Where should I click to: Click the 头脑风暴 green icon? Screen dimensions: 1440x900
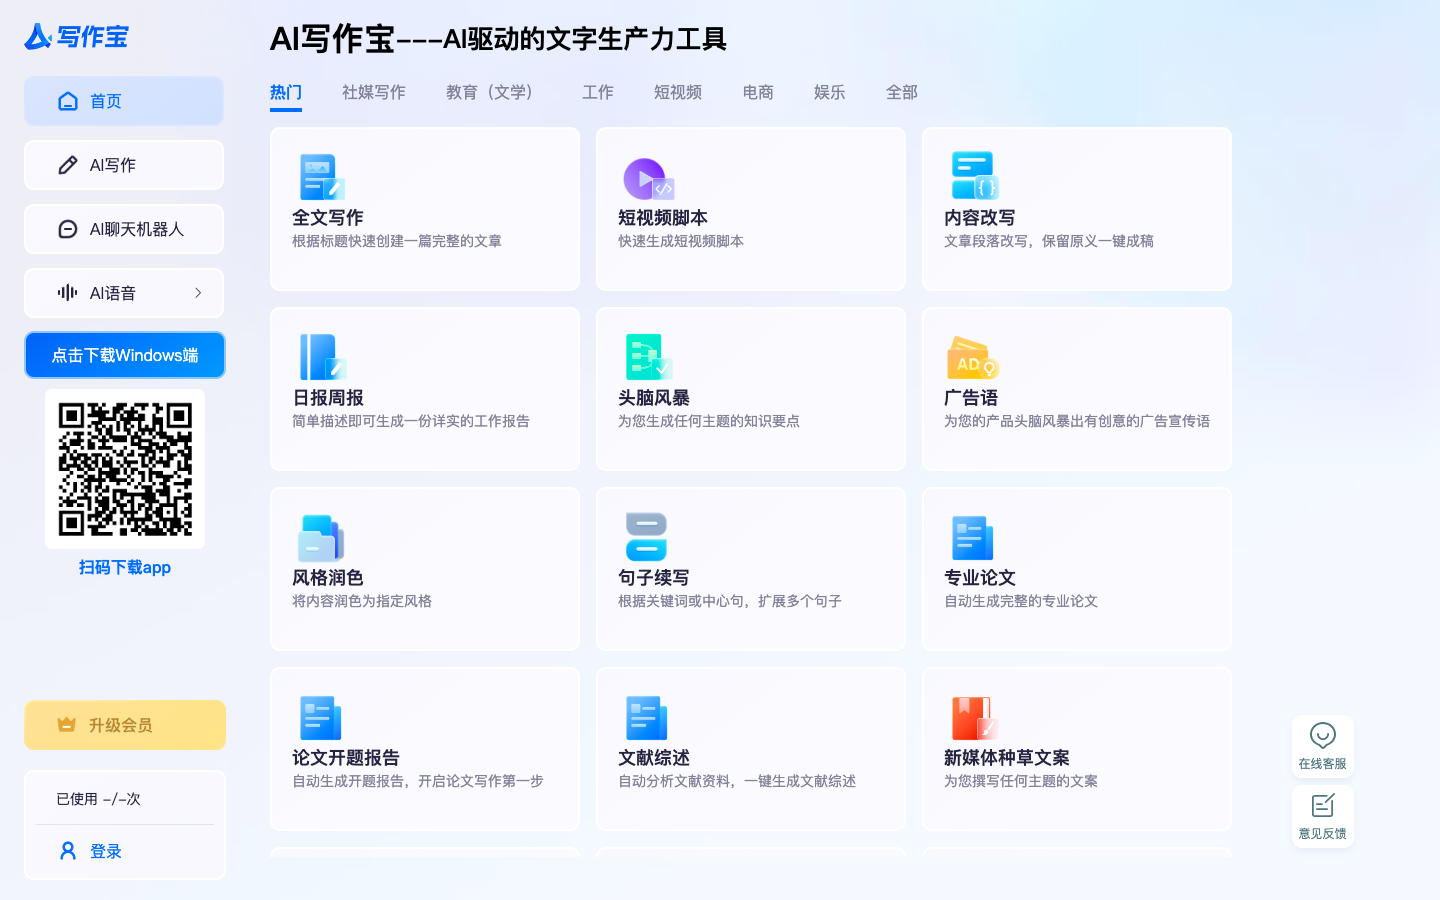pyautogui.click(x=648, y=358)
